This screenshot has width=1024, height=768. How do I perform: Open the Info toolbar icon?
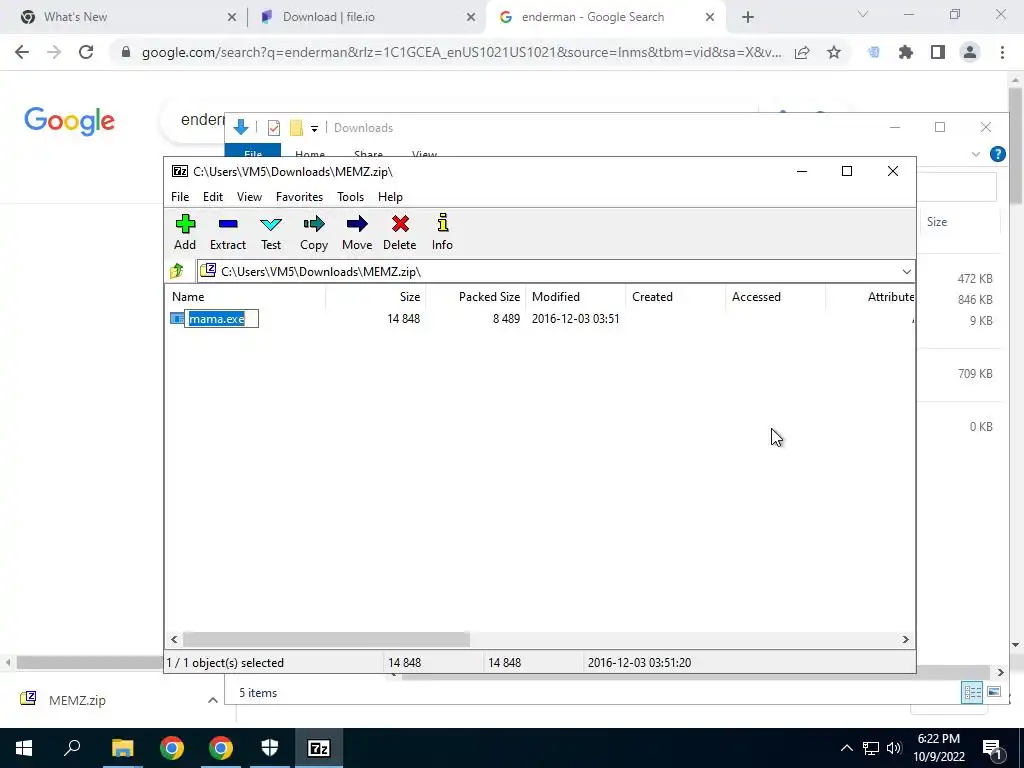[x=442, y=232]
